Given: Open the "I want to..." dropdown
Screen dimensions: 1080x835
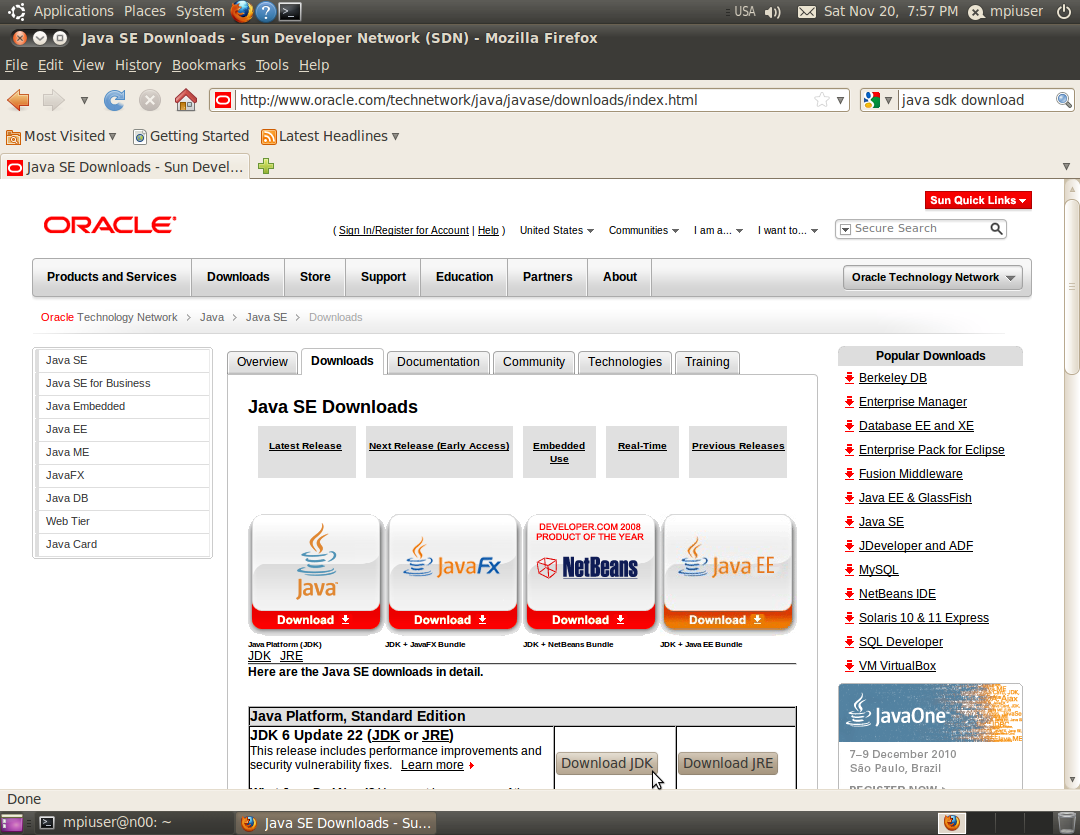Looking at the screenshot, I should [788, 230].
